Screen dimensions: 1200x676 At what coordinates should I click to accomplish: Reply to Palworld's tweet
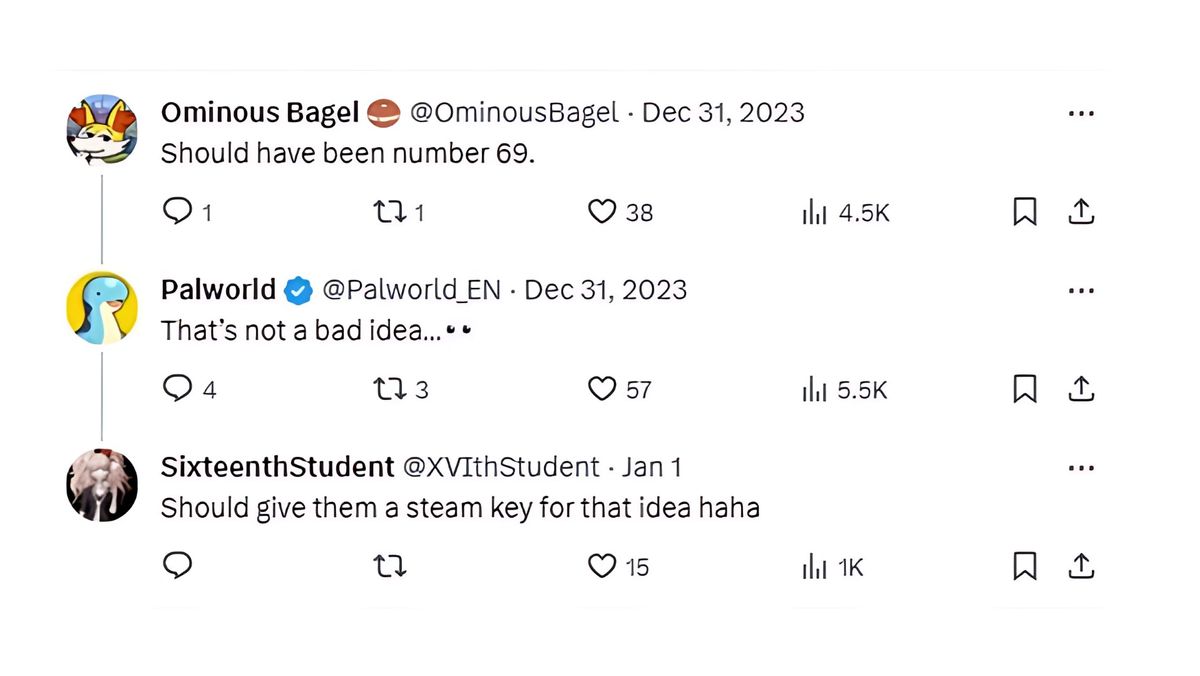pyautogui.click(x=177, y=389)
